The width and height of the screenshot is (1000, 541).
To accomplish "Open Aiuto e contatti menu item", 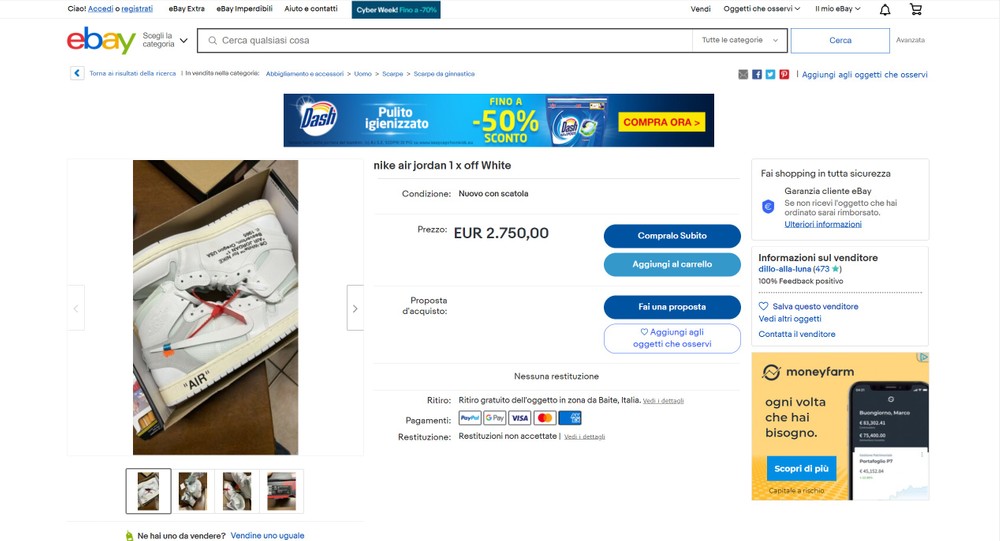I will pos(311,9).
